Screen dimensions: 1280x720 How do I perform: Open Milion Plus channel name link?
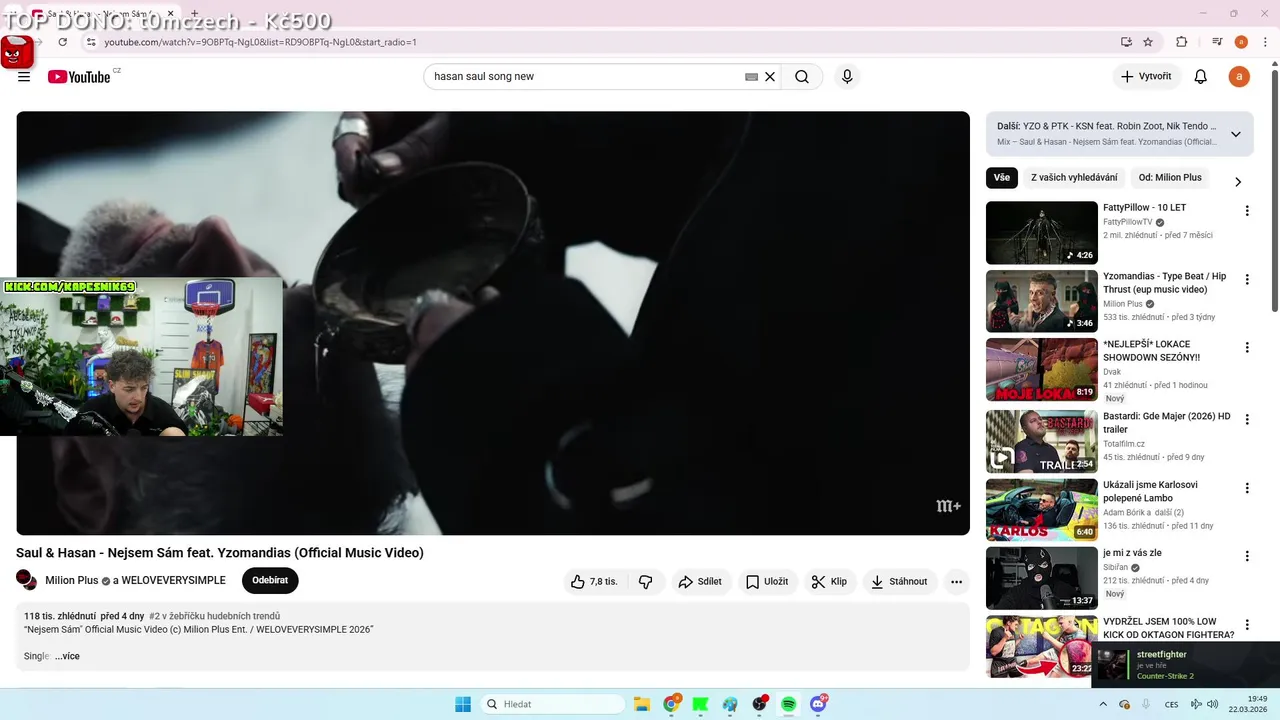pos(71,581)
